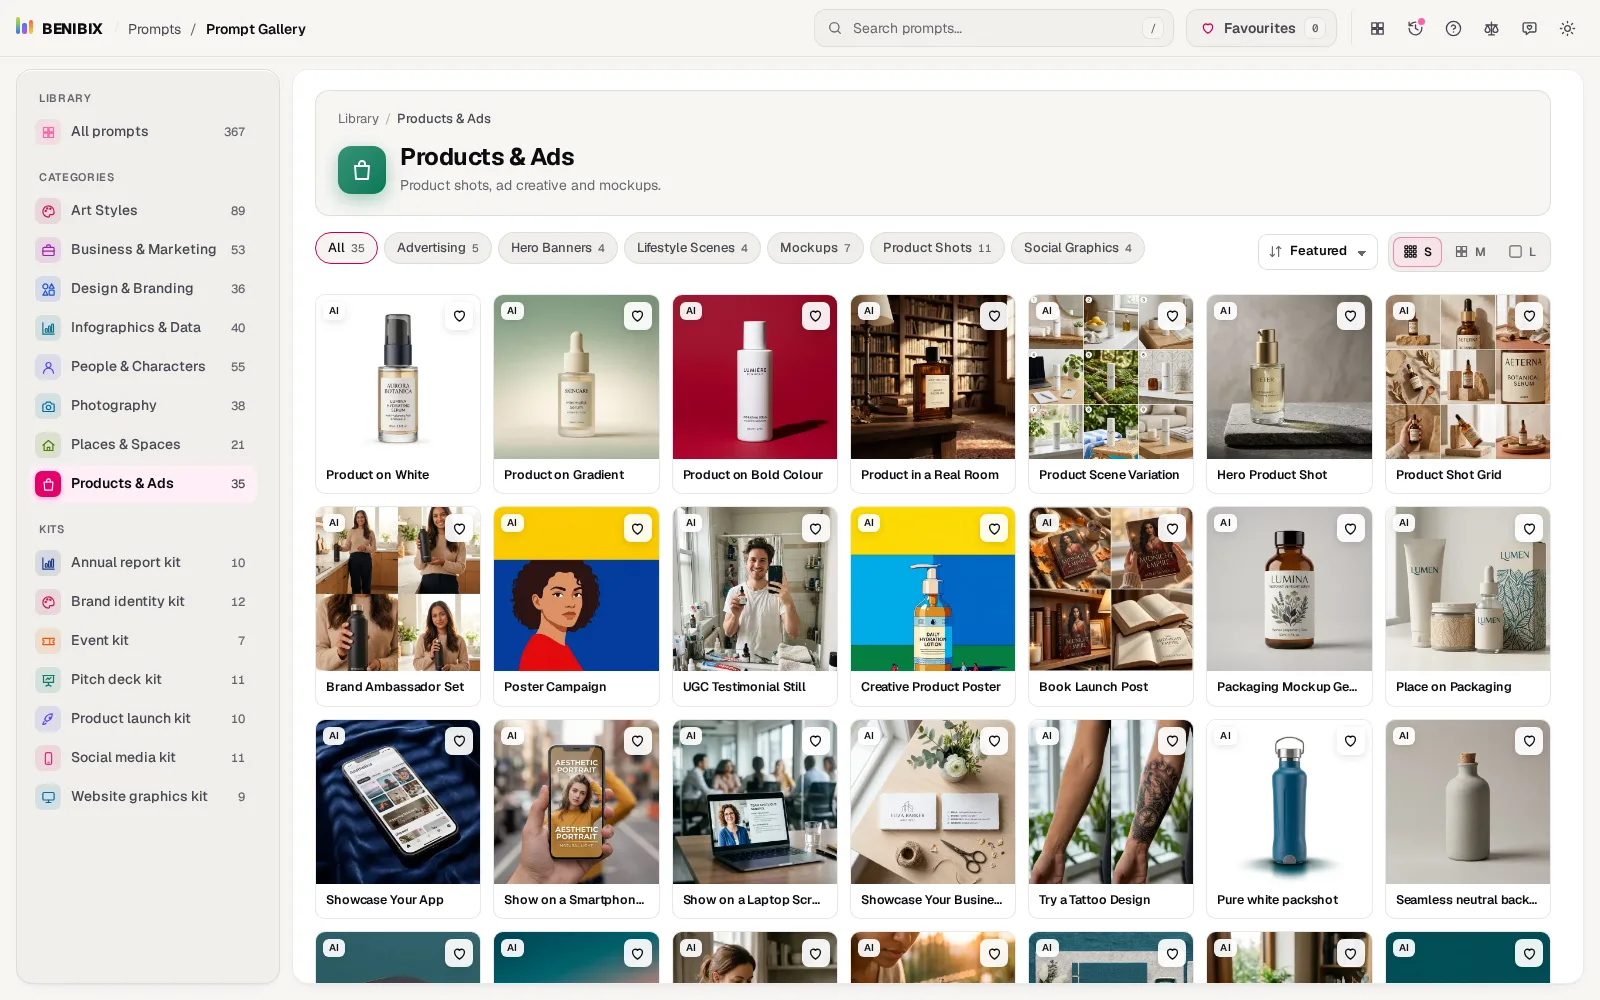
Task: Click the Infographics & Data chart icon
Action: pos(48,328)
